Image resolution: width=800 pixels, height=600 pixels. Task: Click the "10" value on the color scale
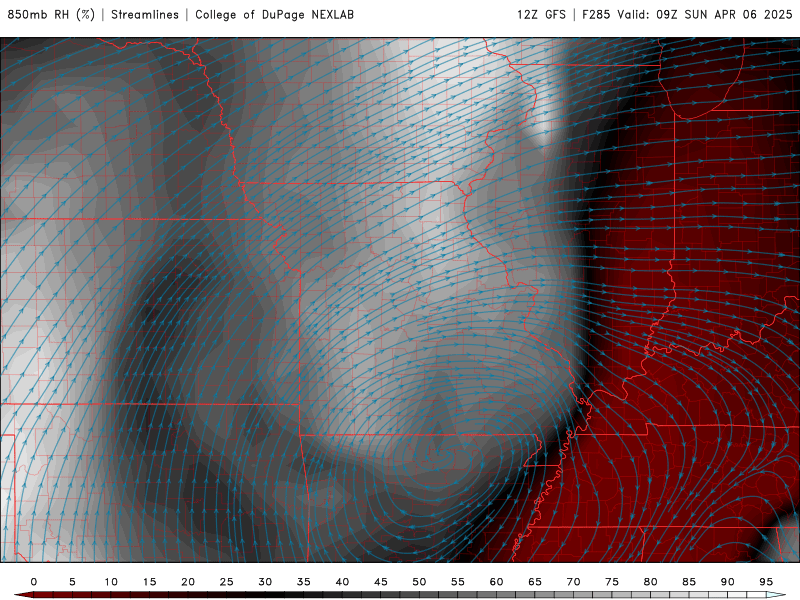coord(111,582)
